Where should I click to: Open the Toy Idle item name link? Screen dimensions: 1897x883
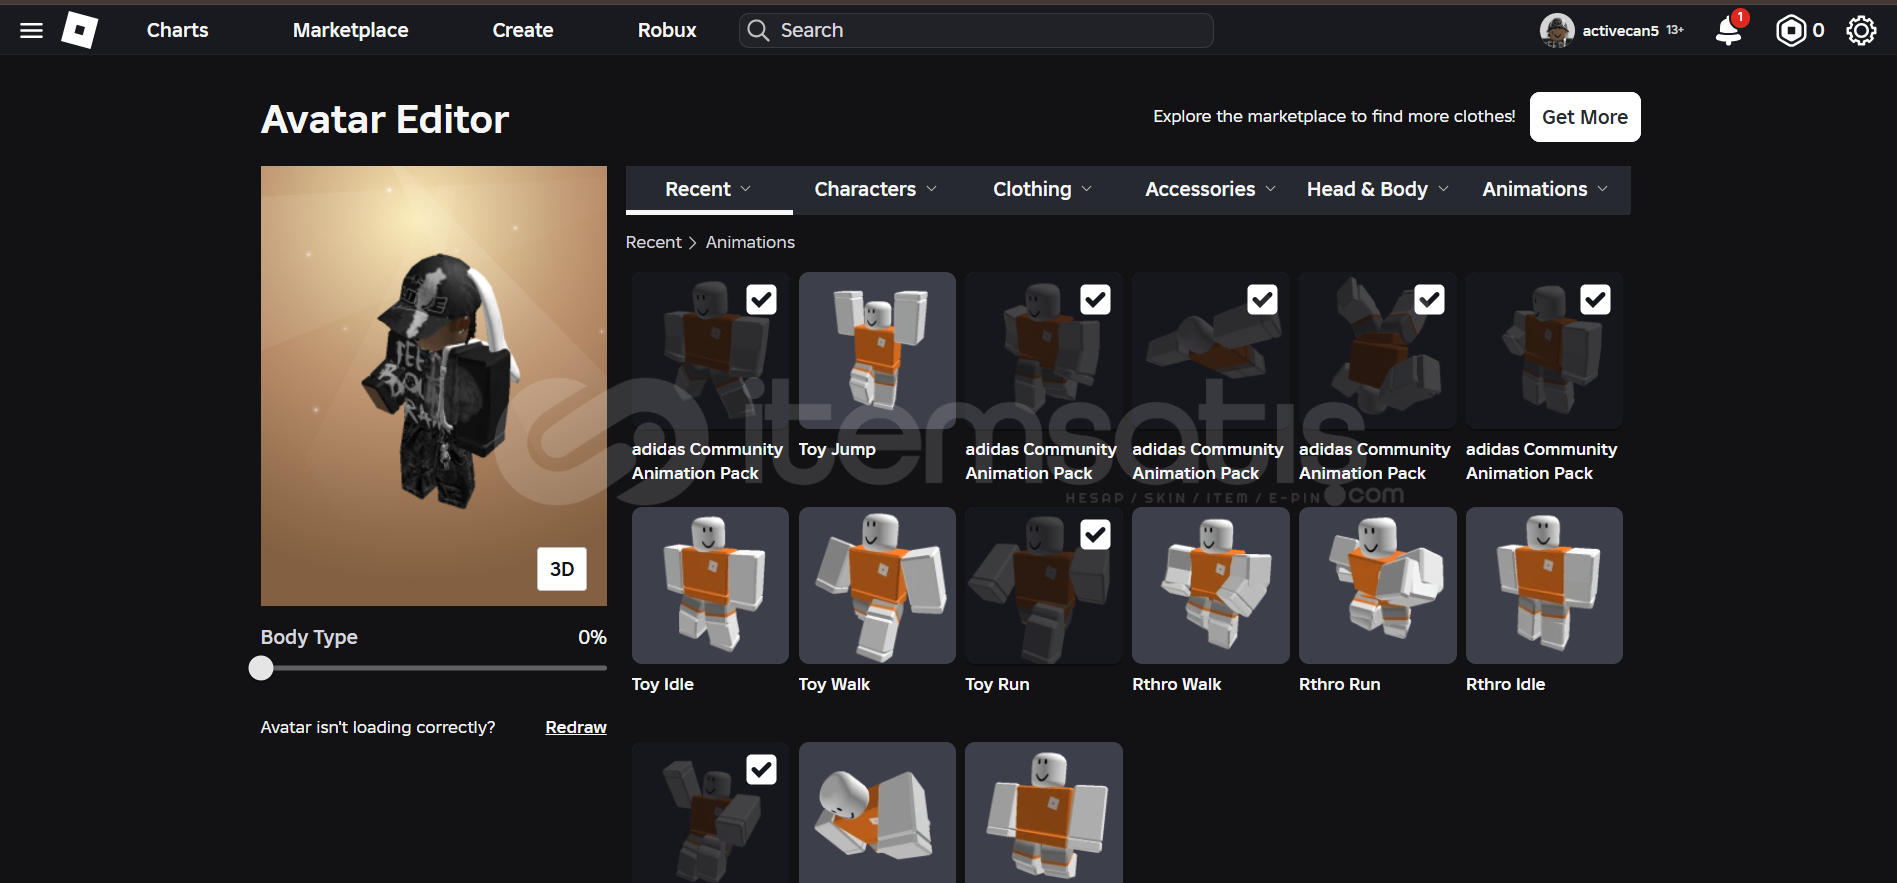(663, 684)
